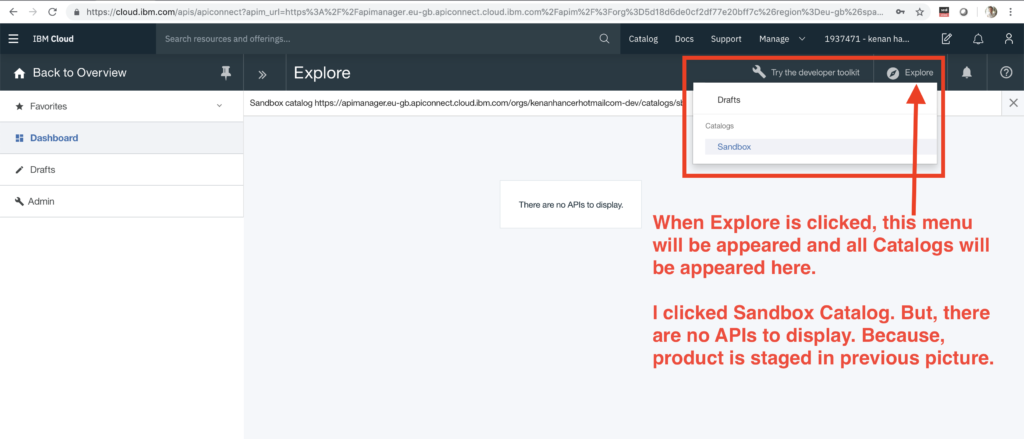This screenshot has height=439, width=1024.
Task: Click the browser address bar URL
Action: coord(487,12)
